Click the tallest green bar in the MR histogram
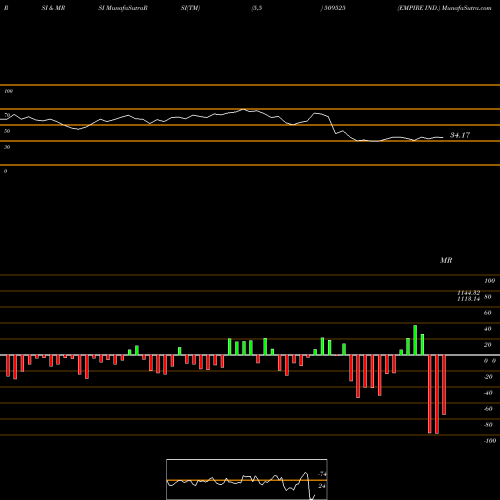Viewport: 500px width, 500px height. 415,340
